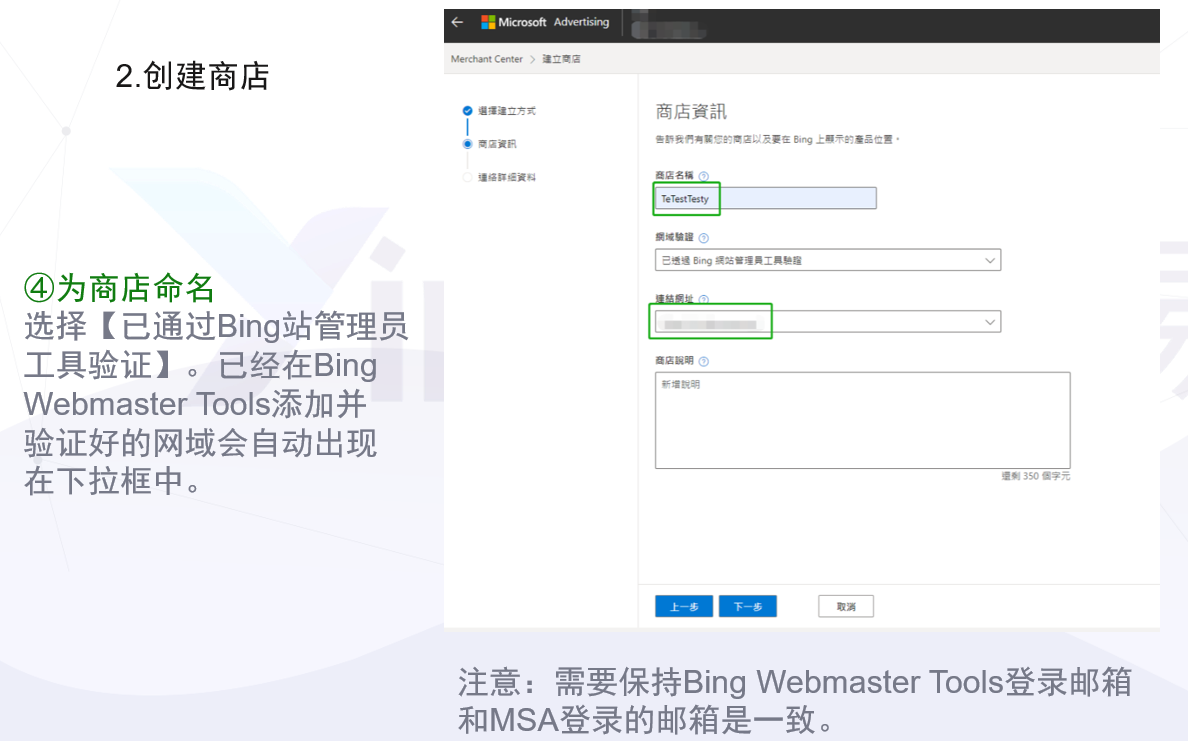Open the Microsoft Advertising logo link

(x=545, y=22)
